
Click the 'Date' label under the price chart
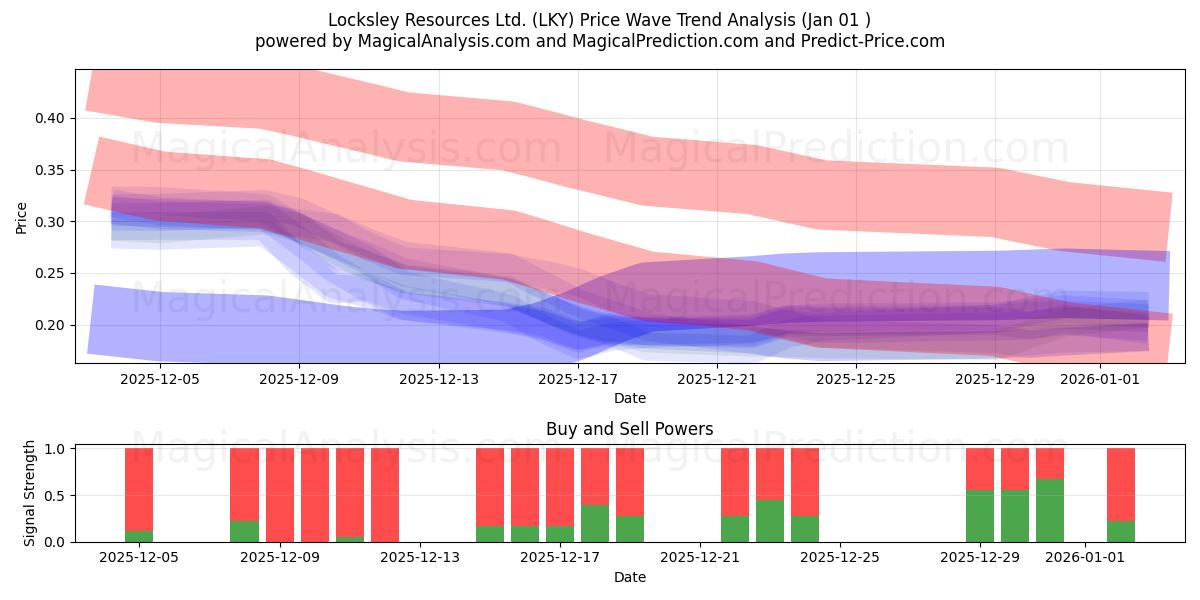[x=630, y=398]
